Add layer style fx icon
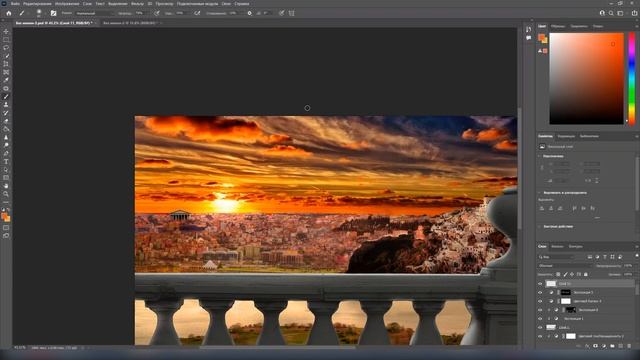 pyautogui.click(x=587, y=346)
